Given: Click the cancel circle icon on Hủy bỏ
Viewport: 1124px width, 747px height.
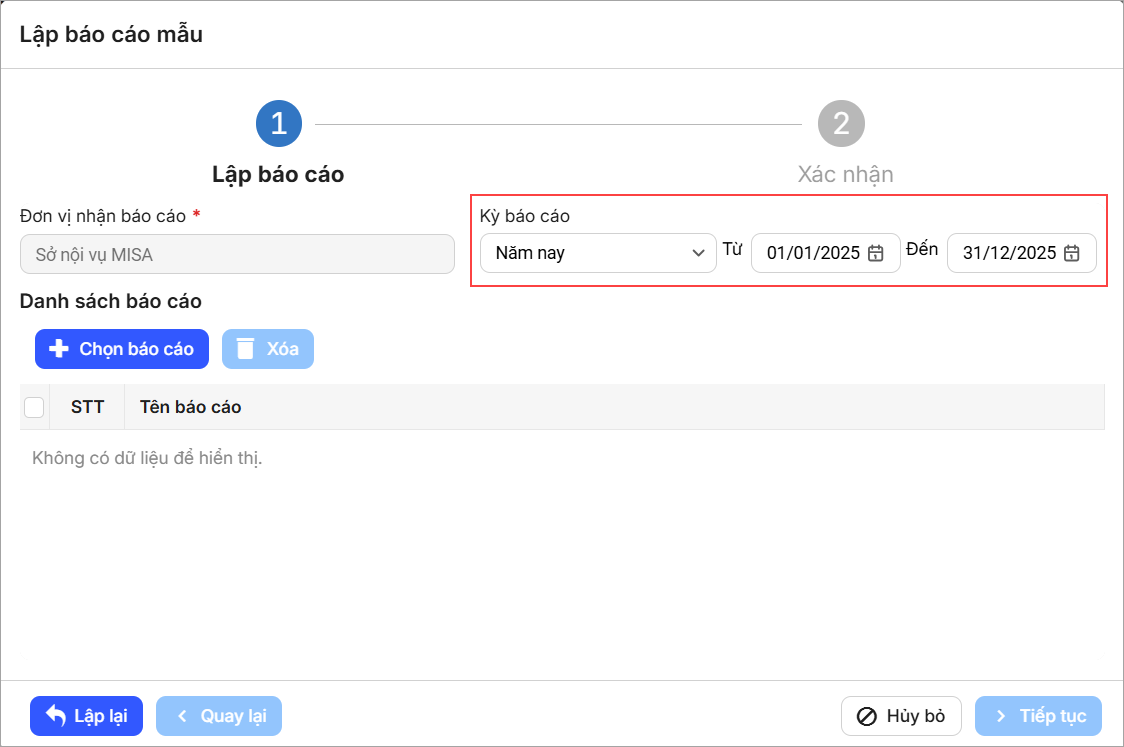Looking at the screenshot, I should (867, 716).
